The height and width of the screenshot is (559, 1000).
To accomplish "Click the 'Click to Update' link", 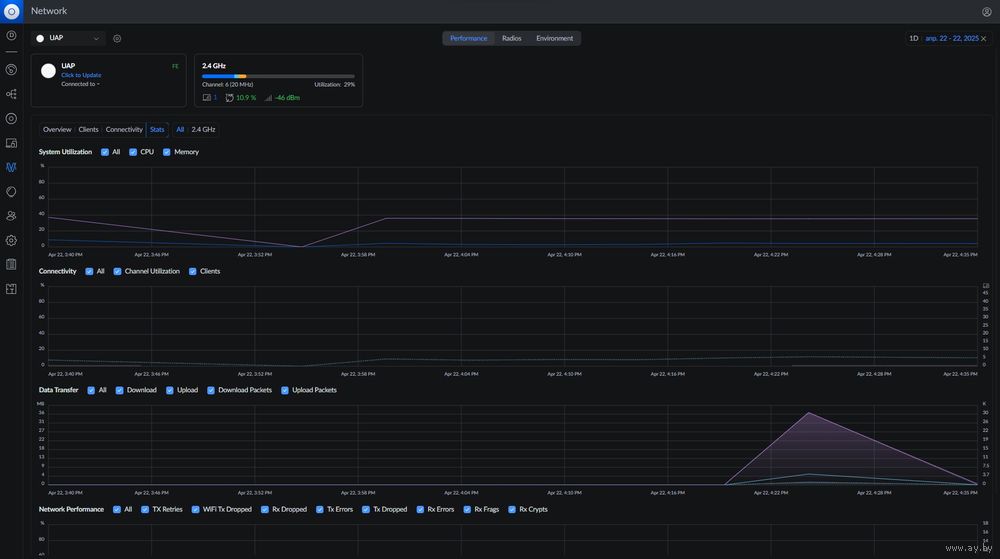I will (x=81, y=75).
